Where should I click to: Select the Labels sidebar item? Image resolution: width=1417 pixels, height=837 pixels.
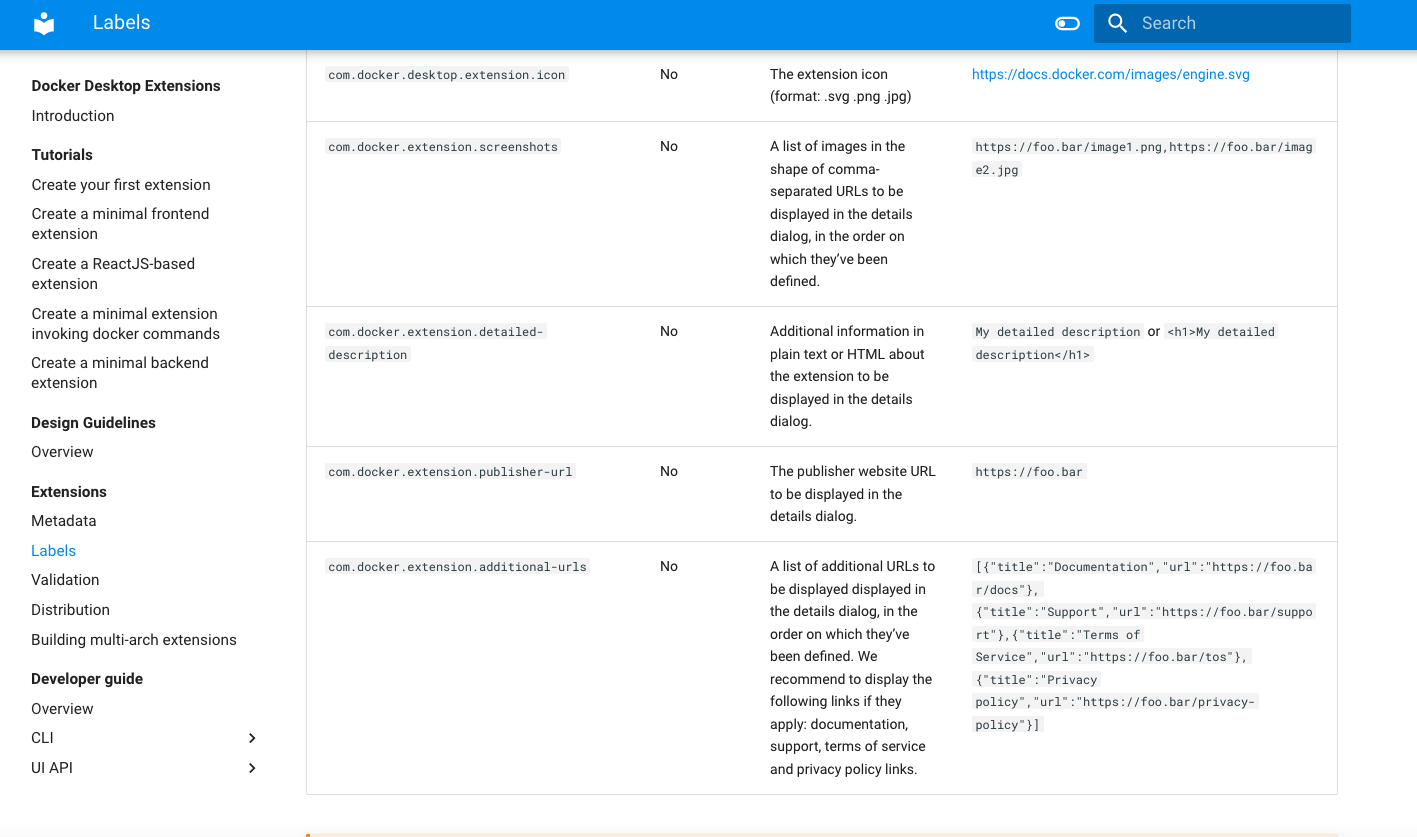click(54, 551)
